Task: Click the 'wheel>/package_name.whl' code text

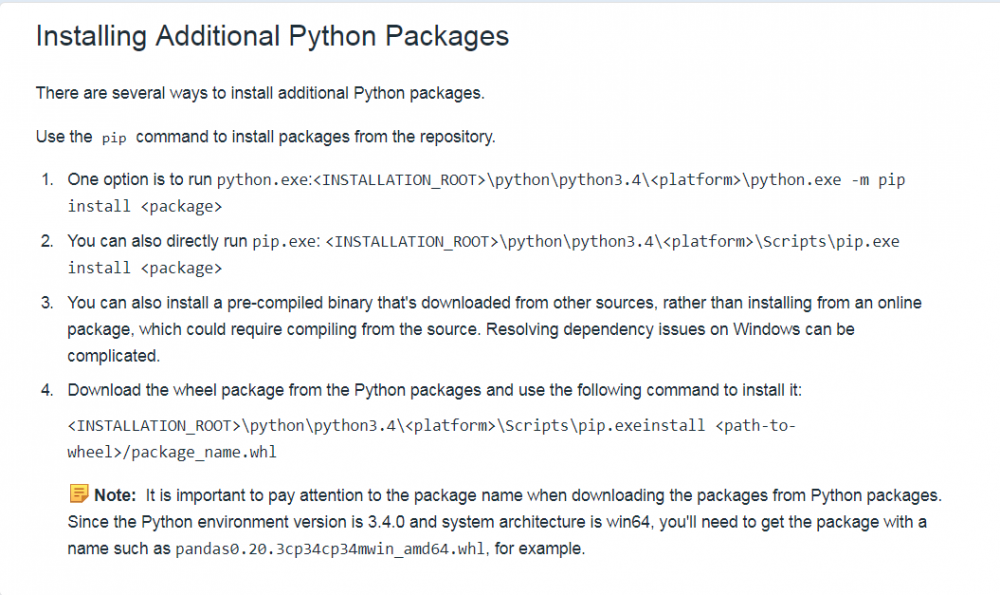Action: 172,452
